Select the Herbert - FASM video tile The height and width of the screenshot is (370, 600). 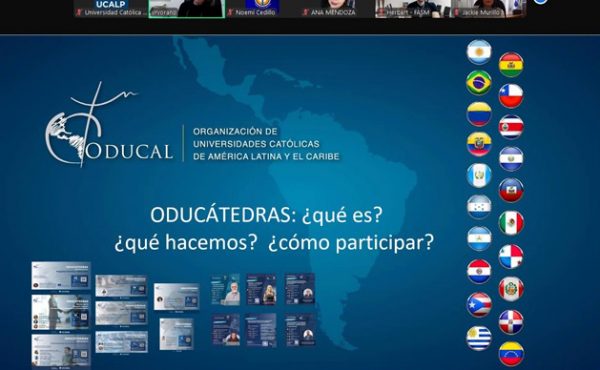tap(412, 8)
